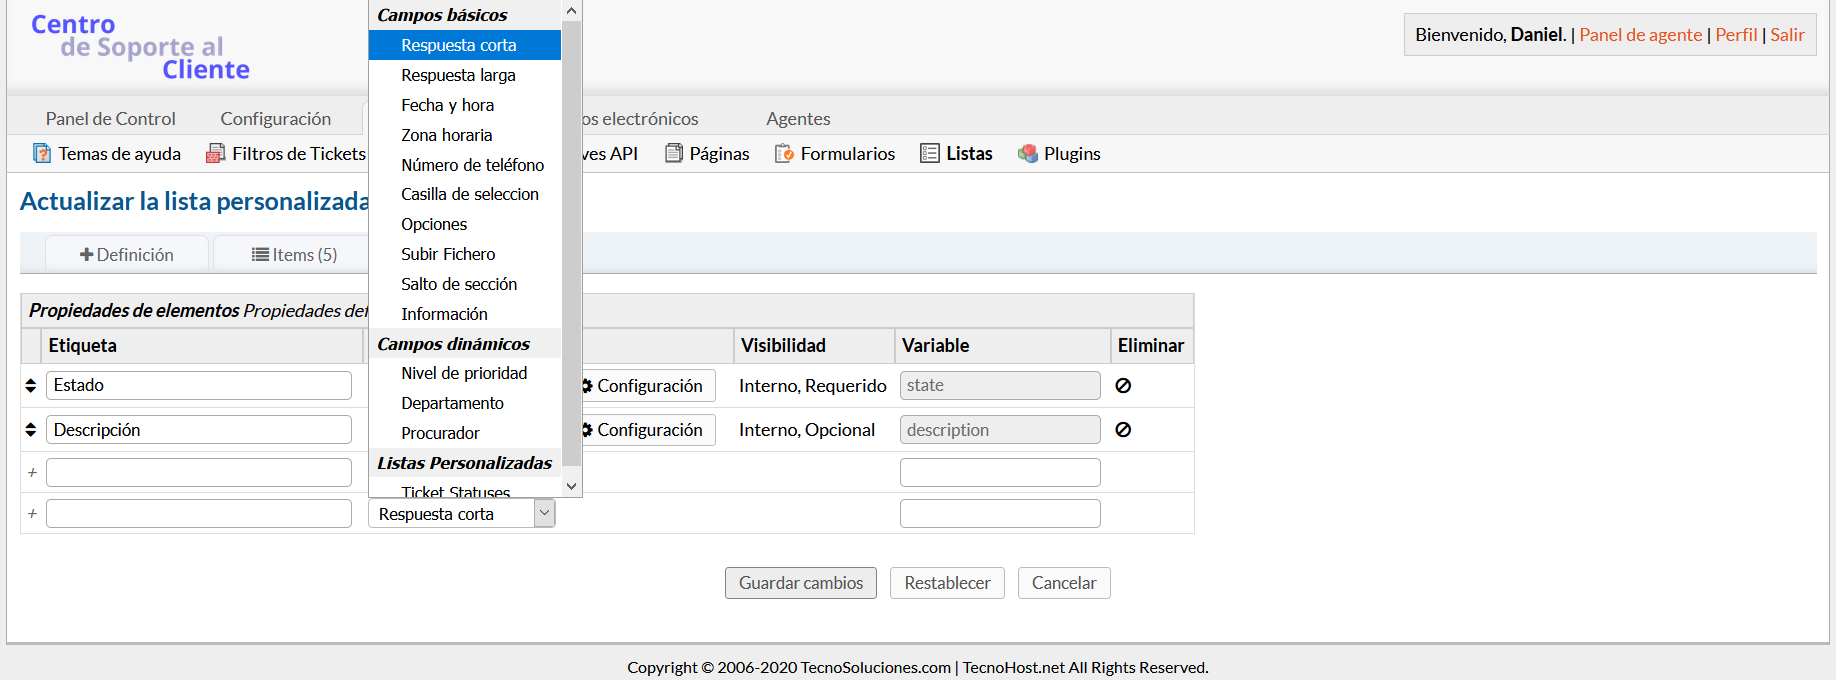Open the bottom Respuesta corta dropdown
This screenshot has width=1836, height=680.
[461, 514]
